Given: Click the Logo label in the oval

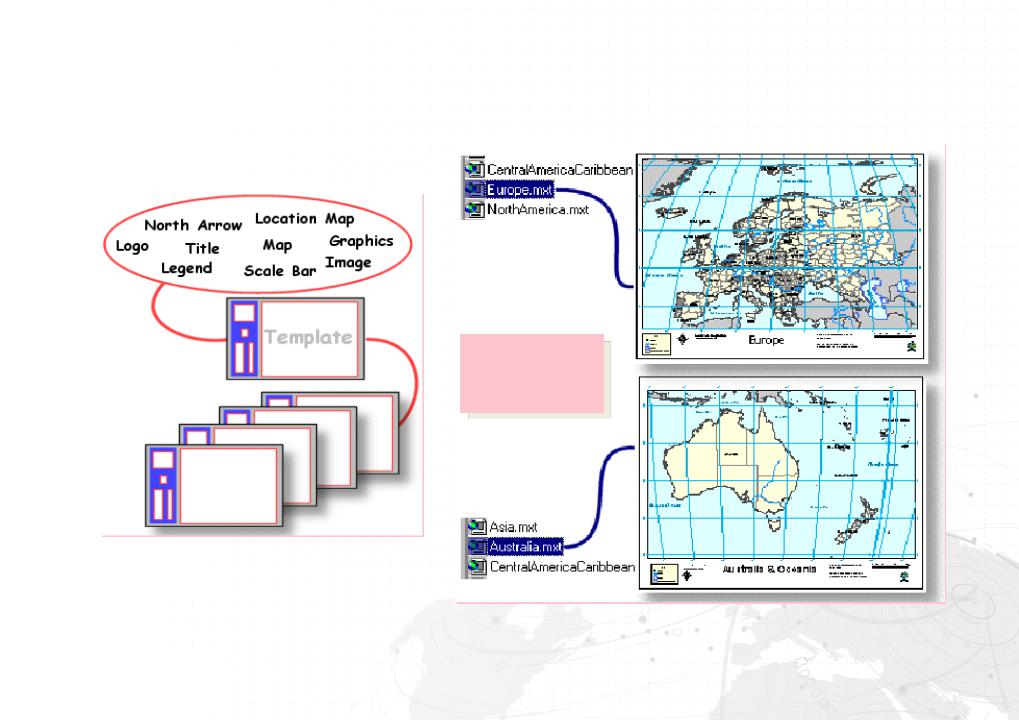Looking at the screenshot, I should pos(132,246).
